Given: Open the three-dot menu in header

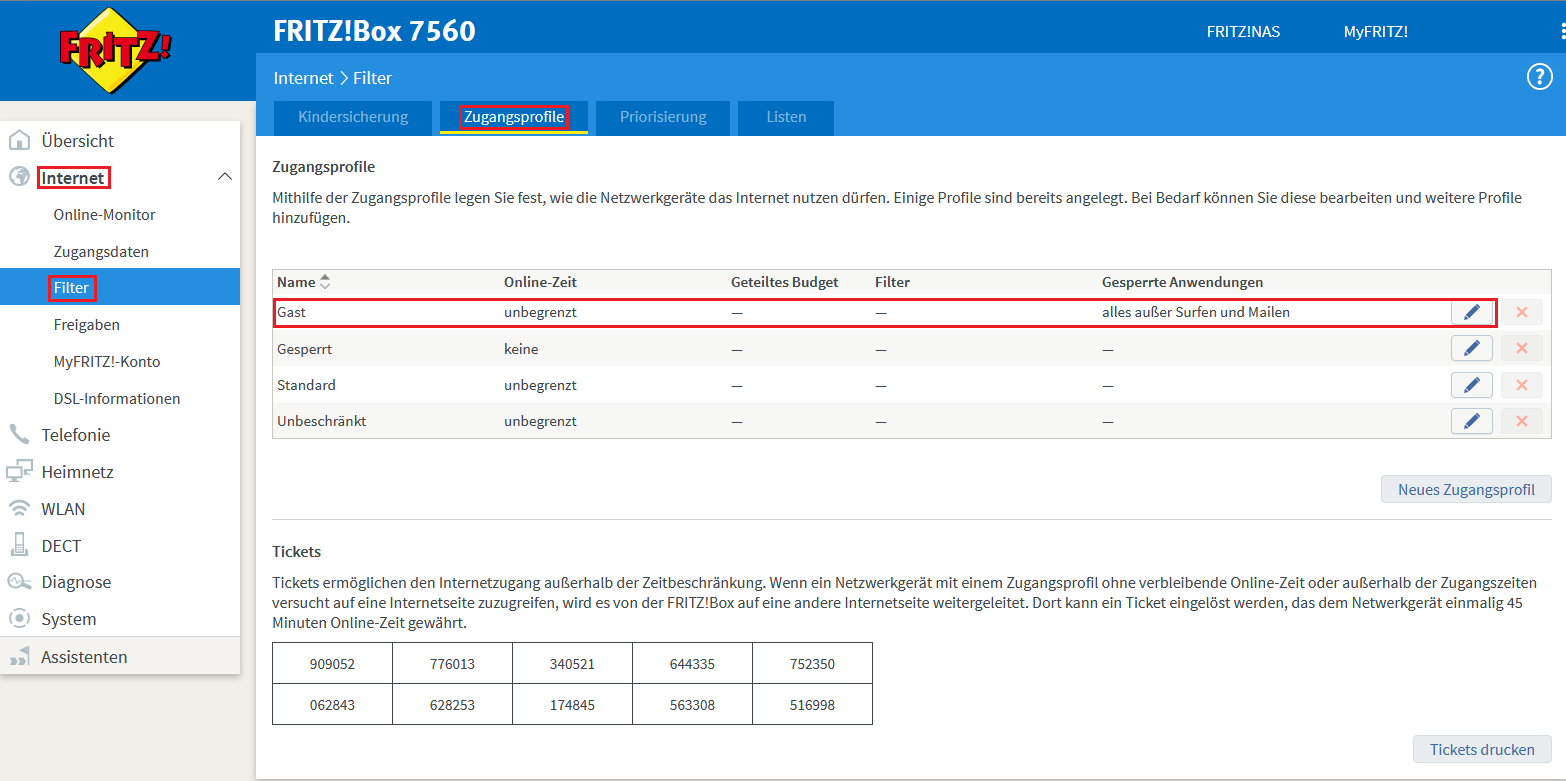Looking at the screenshot, I should [1562, 32].
